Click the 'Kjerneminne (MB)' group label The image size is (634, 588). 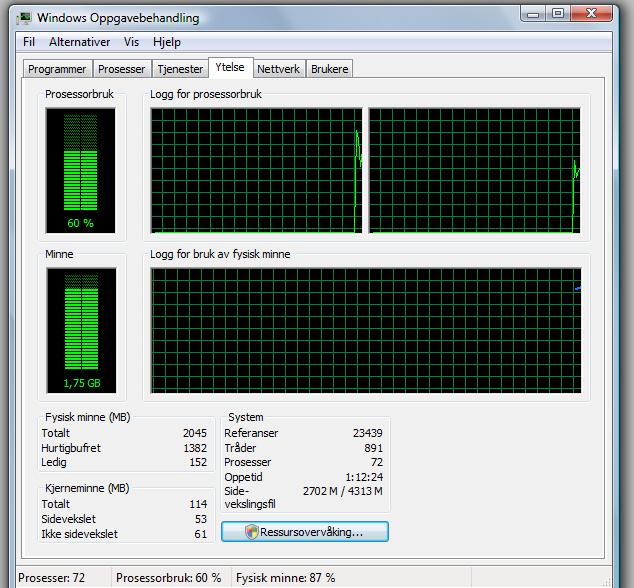87,488
